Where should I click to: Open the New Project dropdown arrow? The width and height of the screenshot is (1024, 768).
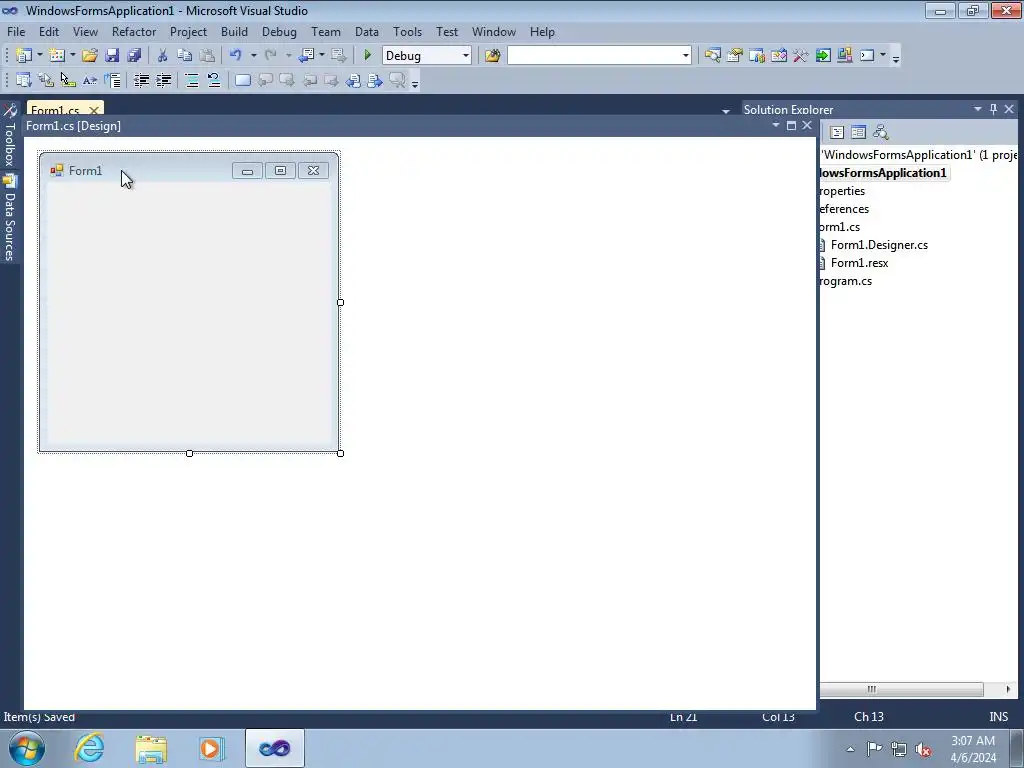(39, 56)
